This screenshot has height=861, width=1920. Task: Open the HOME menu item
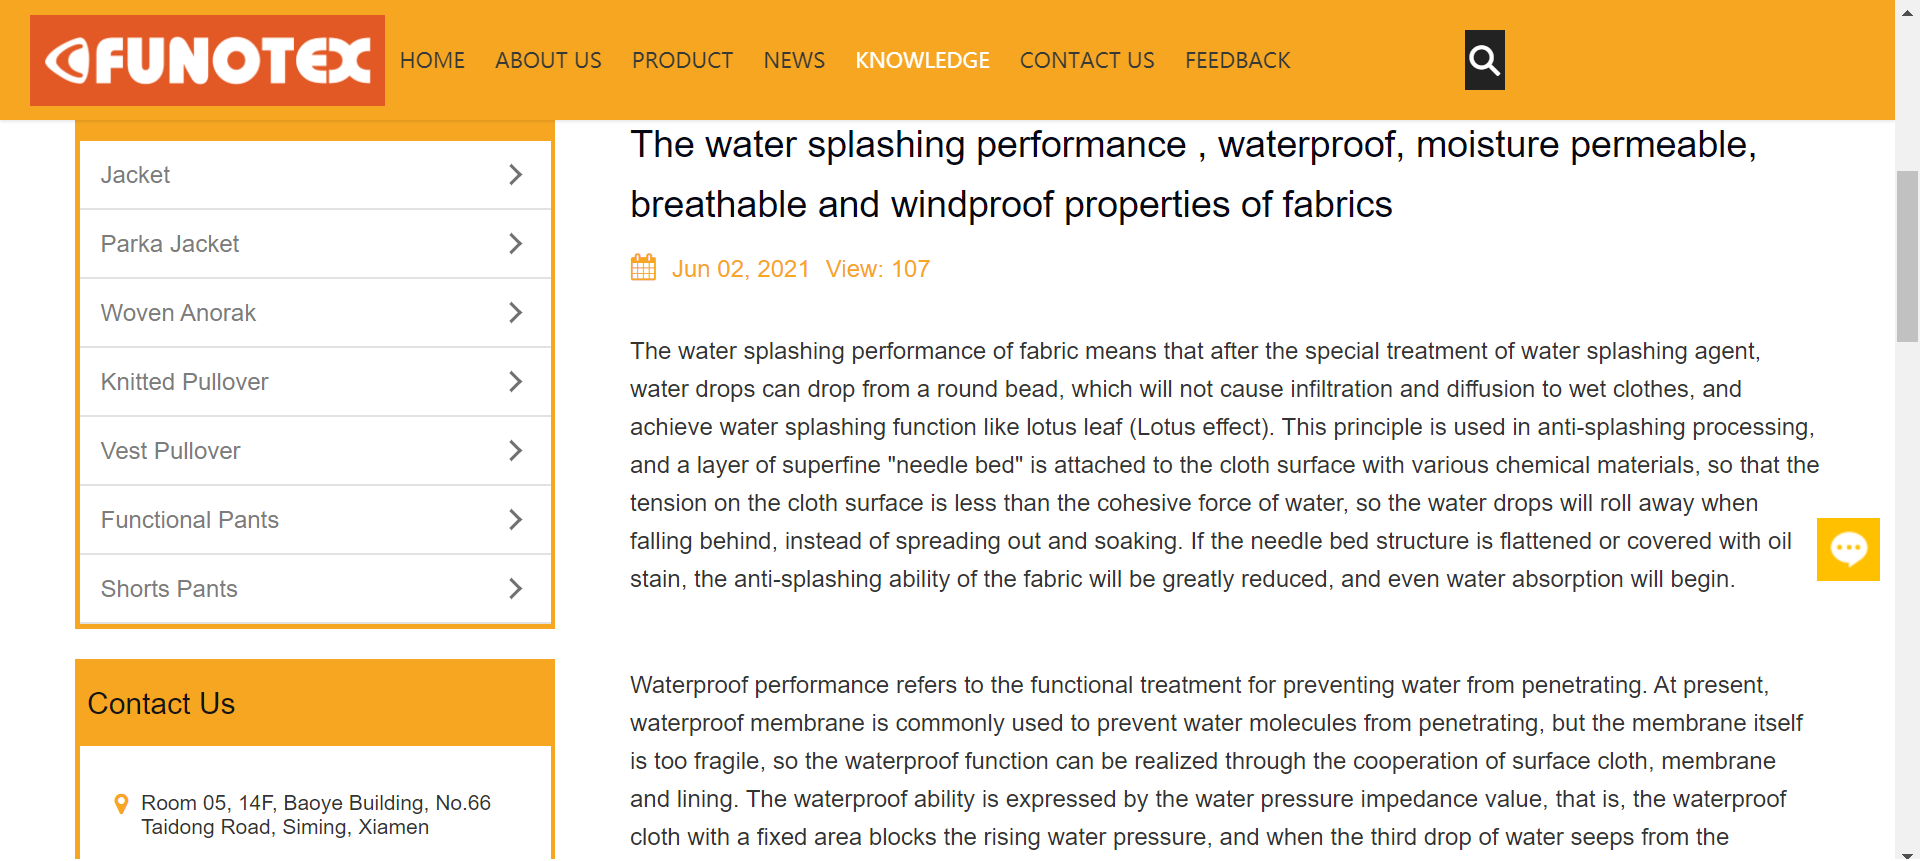(432, 60)
